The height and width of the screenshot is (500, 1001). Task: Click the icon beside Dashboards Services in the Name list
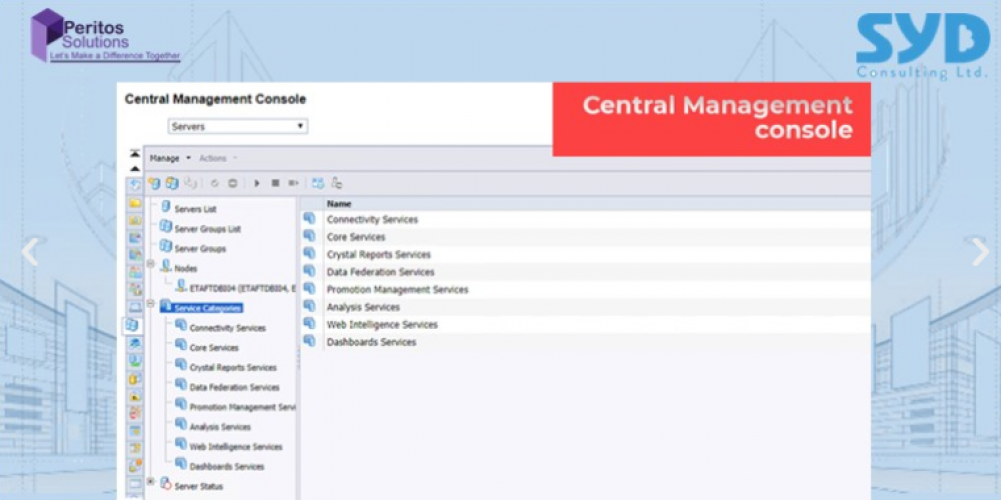point(310,342)
